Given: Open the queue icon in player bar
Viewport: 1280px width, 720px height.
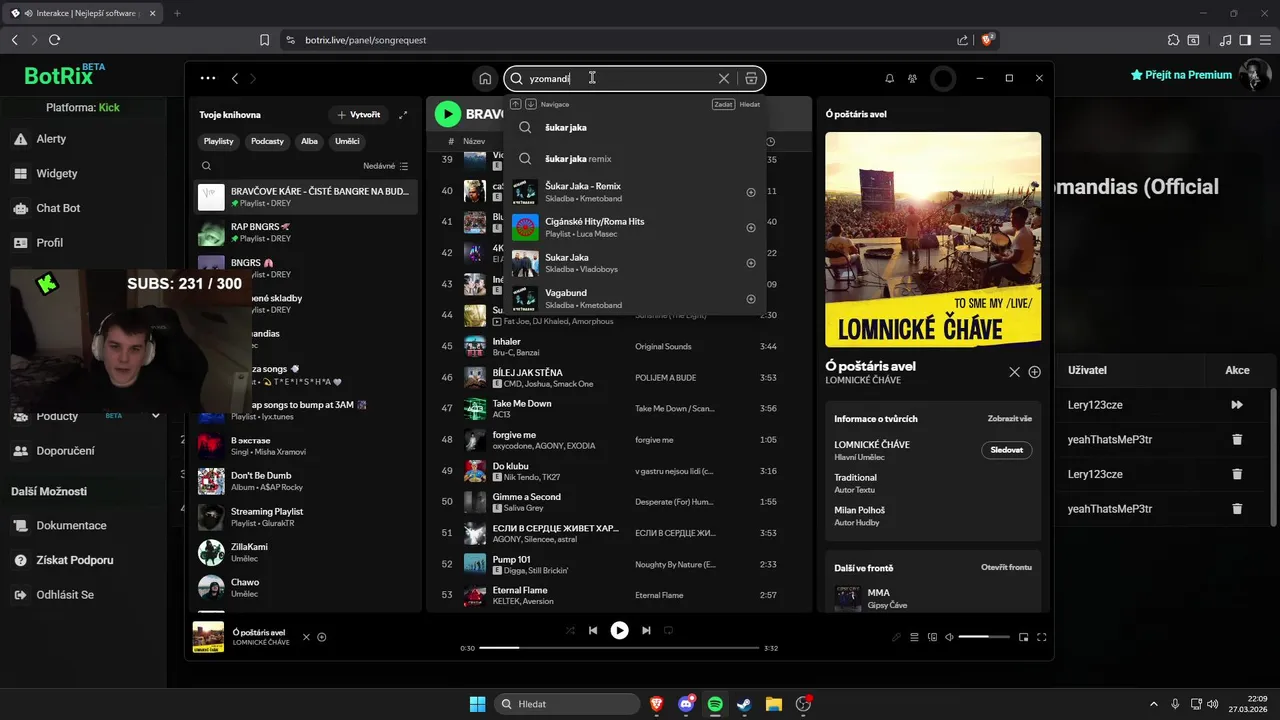Looking at the screenshot, I should click(x=914, y=637).
